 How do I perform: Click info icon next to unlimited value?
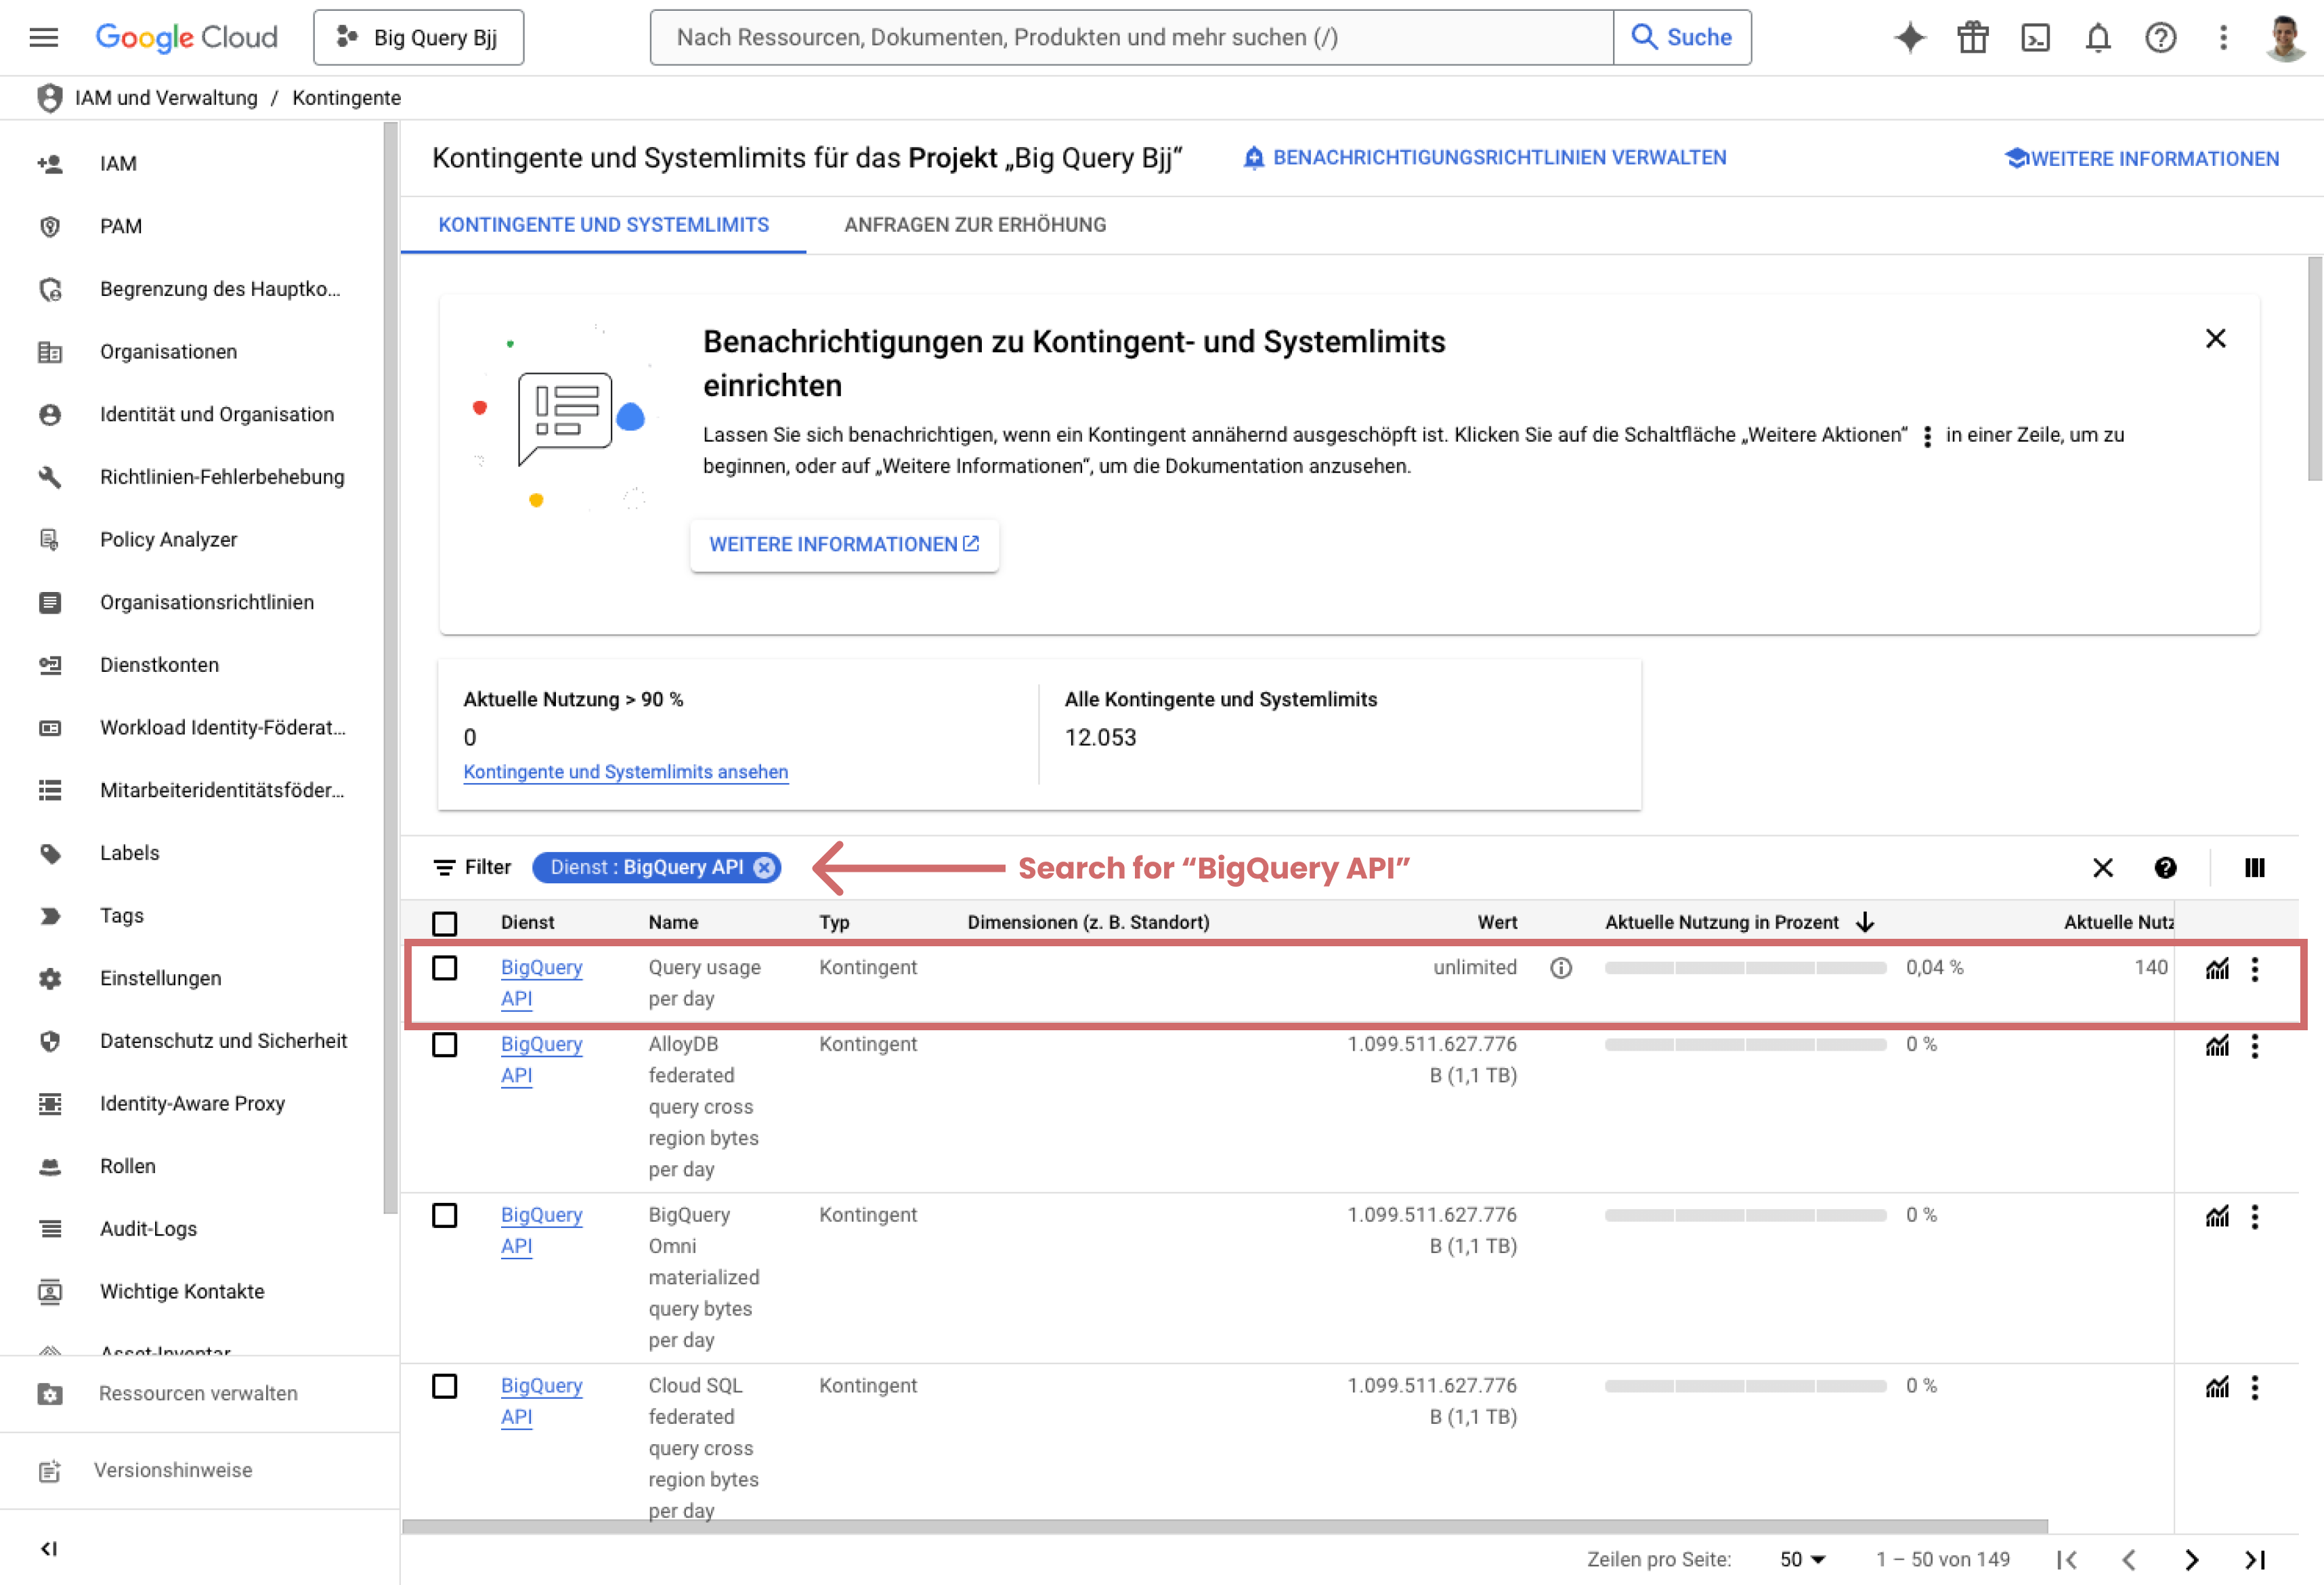click(1560, 968)
